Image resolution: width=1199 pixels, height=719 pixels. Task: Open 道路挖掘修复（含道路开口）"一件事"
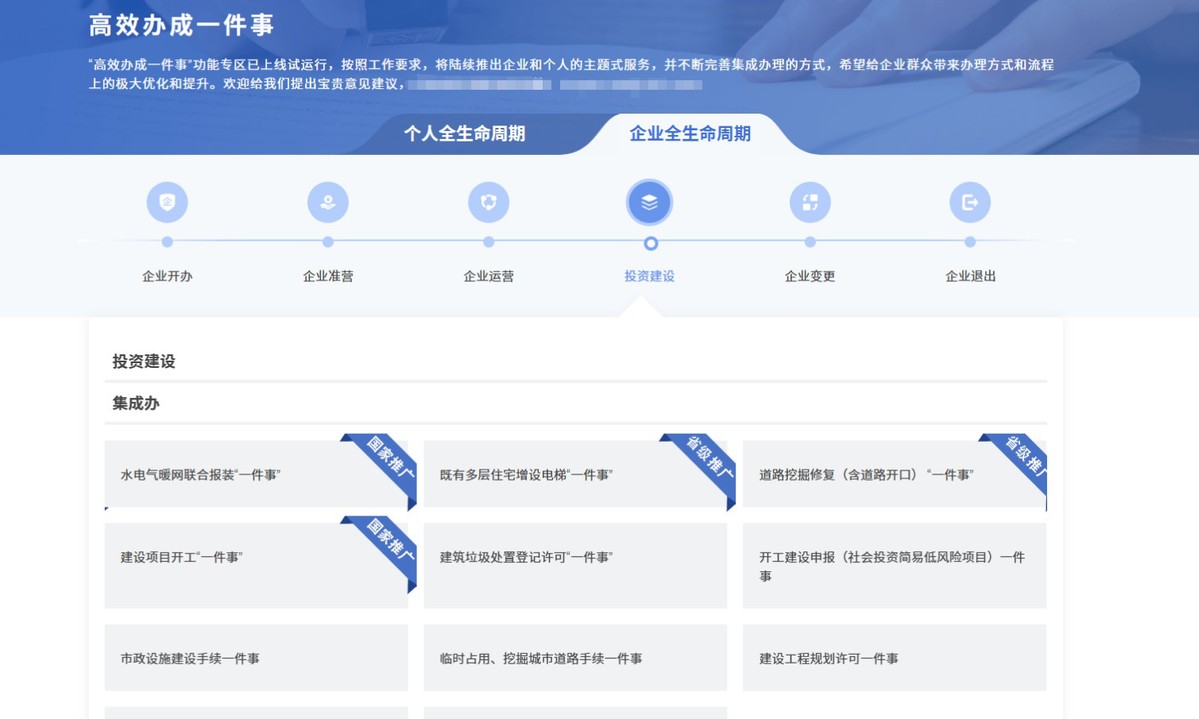866,475
